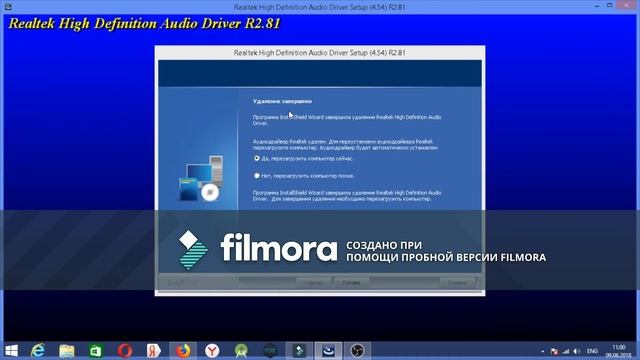Click the Назад button in the setup dialog
640x360 pixels.
tap(313, 282)
